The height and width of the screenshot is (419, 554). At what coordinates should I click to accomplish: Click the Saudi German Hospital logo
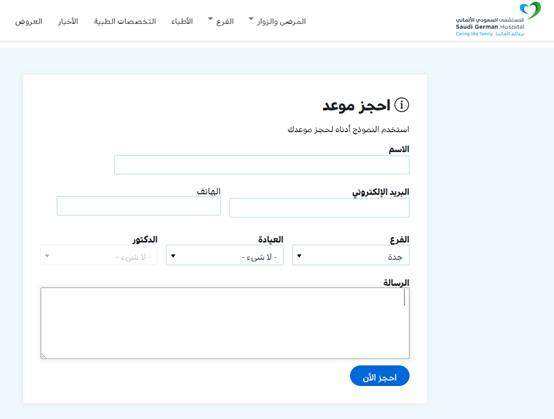point(498,19)
